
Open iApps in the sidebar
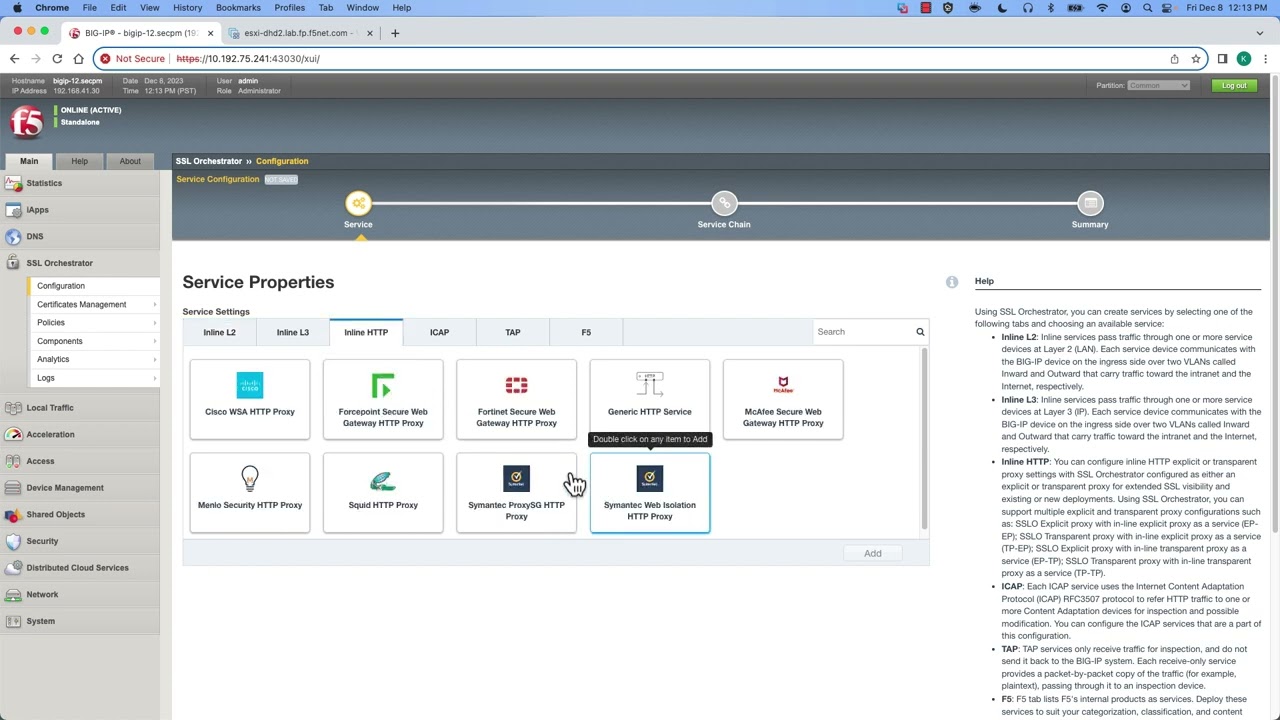coord(80,210)
